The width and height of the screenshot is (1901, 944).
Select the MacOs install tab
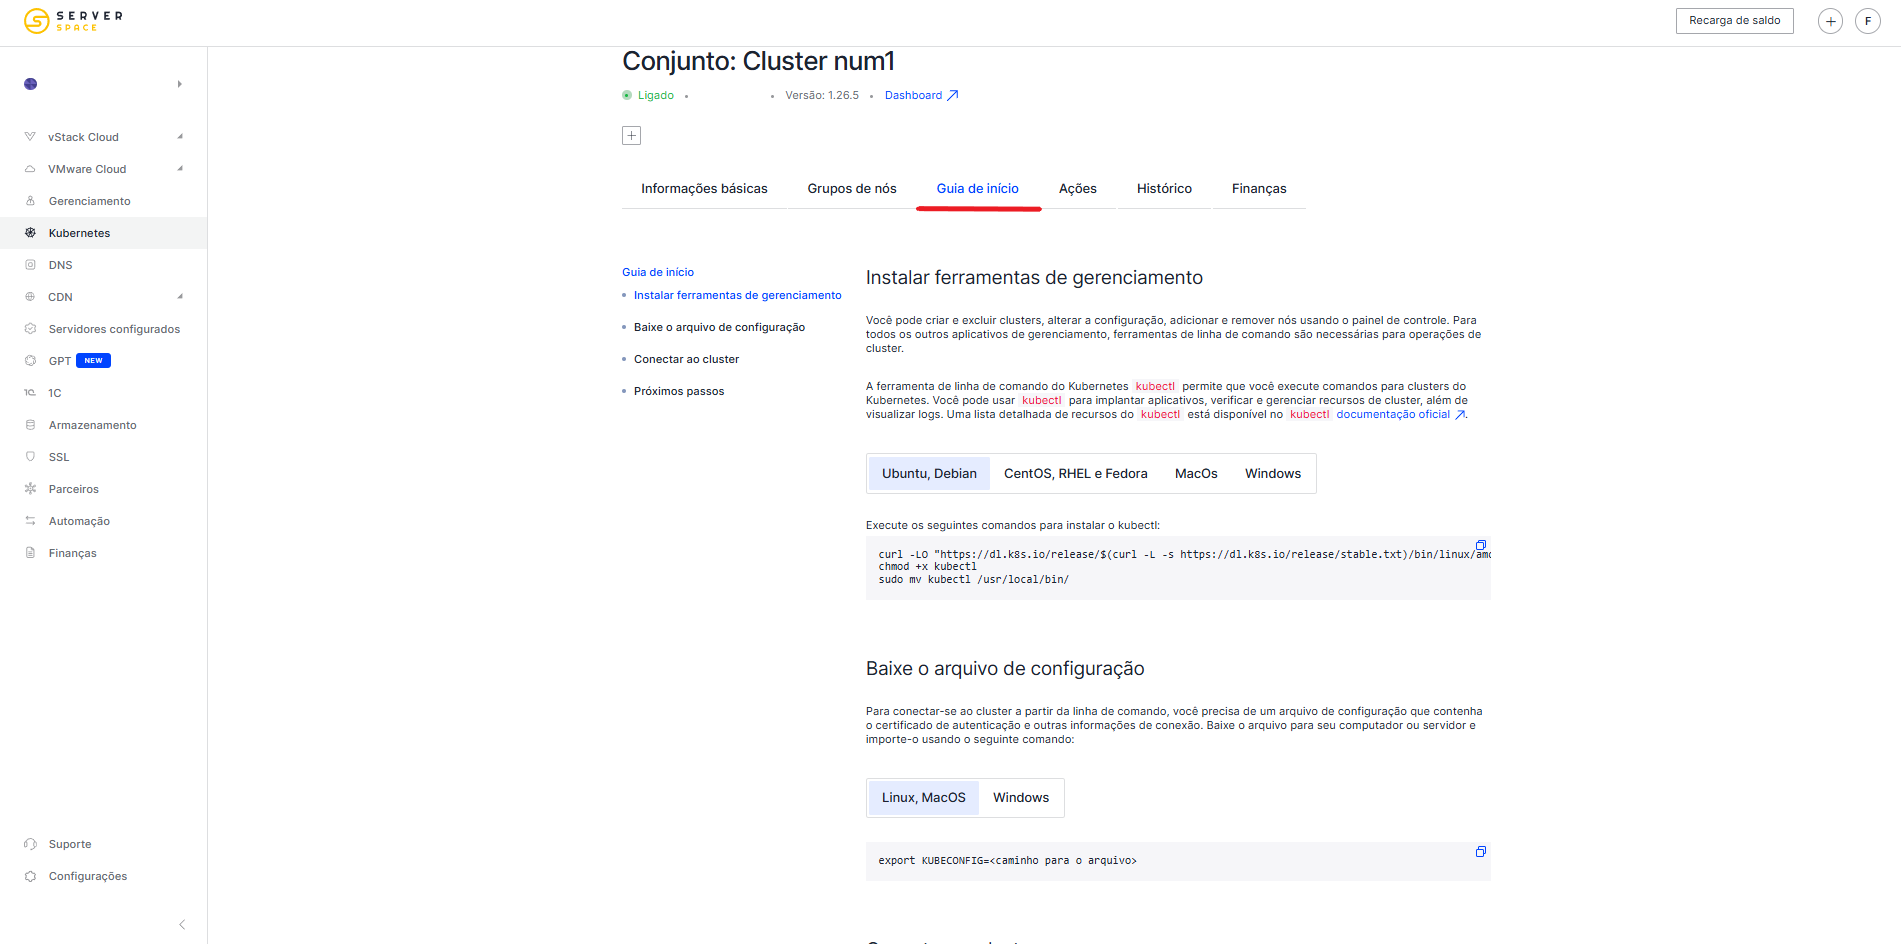coord(1196,474)
